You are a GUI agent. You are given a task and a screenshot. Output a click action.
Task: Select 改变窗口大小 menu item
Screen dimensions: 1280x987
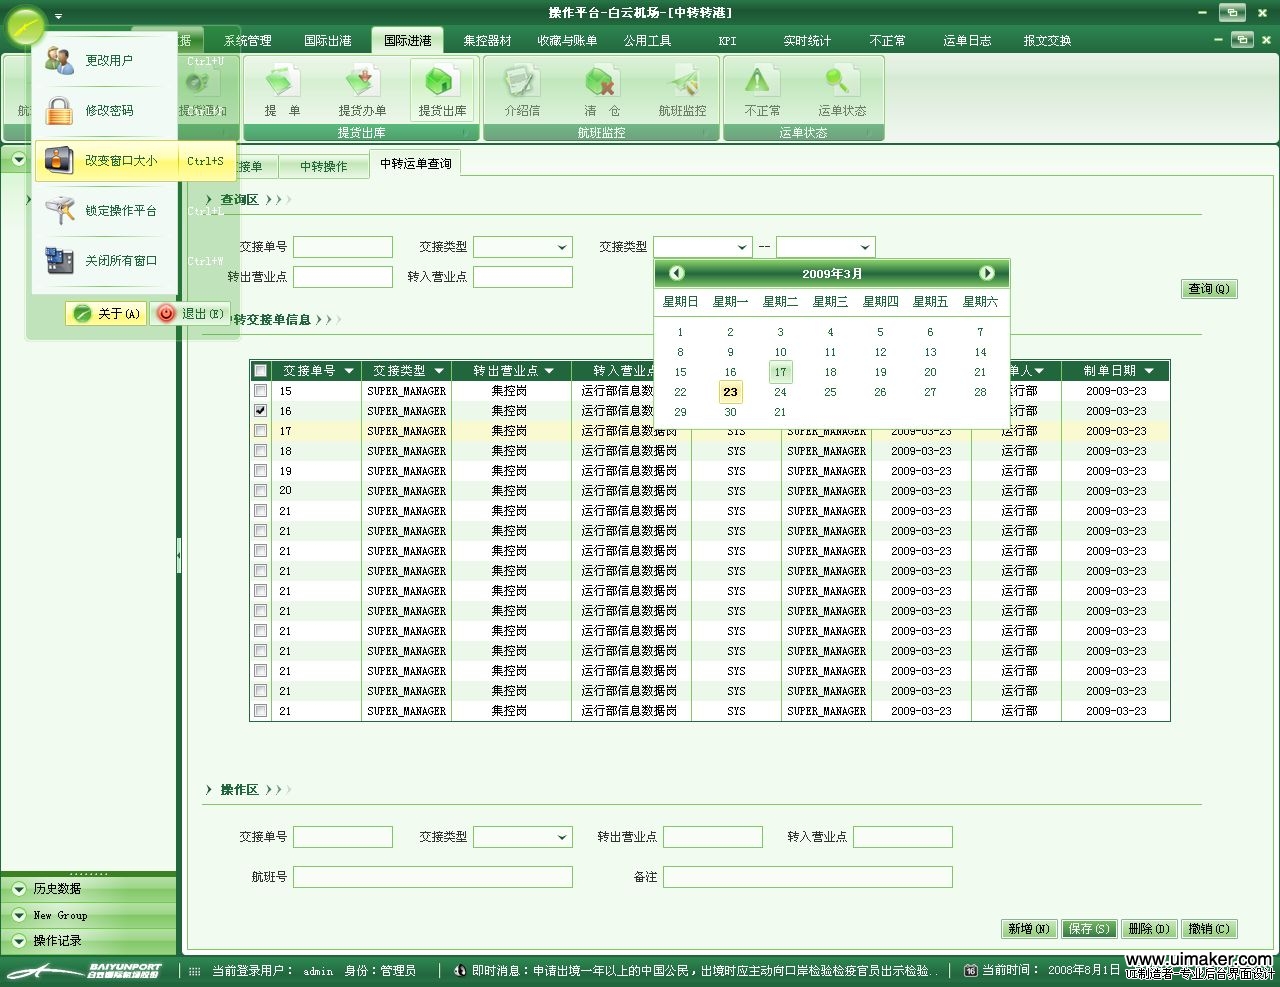coord(135,161)
